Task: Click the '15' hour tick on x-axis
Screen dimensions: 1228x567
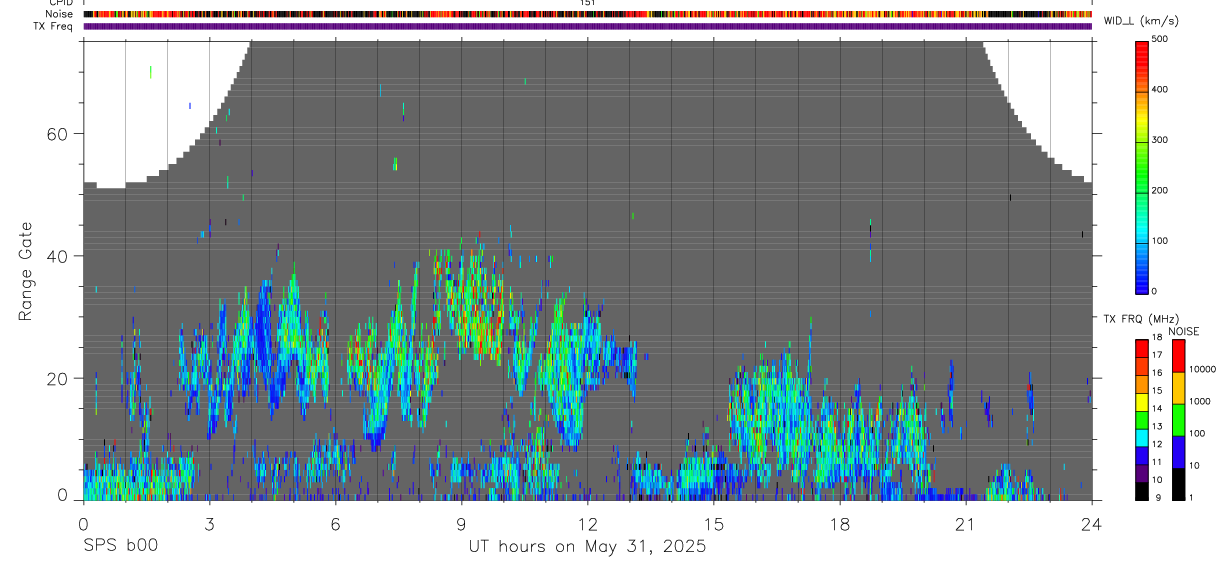Action: click(714, 523)
